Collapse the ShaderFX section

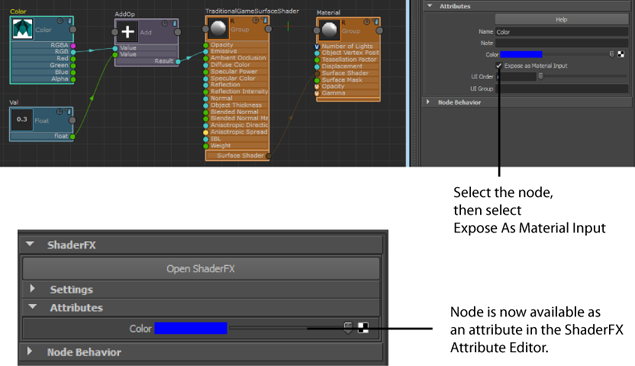30,244
